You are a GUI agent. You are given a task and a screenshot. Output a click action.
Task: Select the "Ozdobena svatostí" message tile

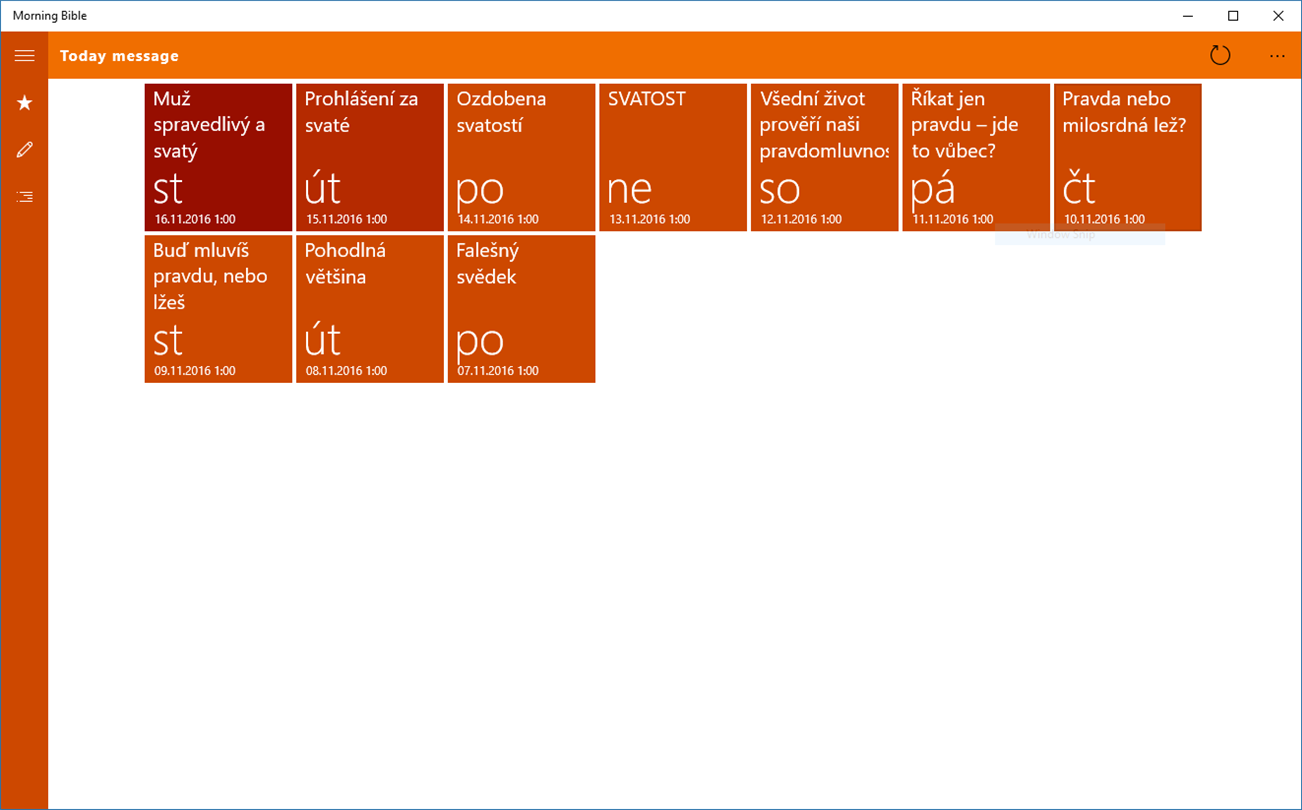coord(521,157)
